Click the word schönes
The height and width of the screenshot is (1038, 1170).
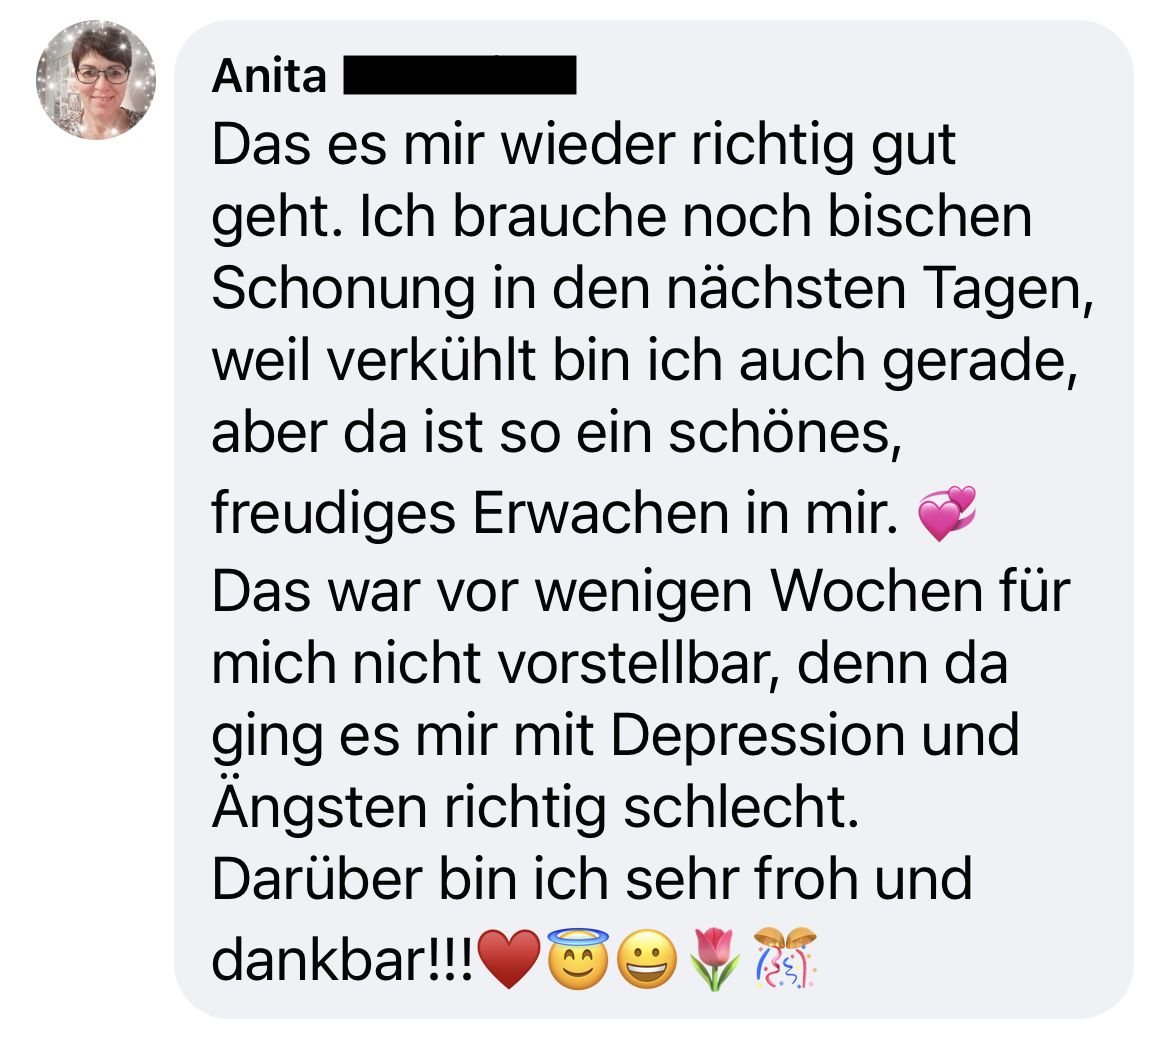[785, 434]
